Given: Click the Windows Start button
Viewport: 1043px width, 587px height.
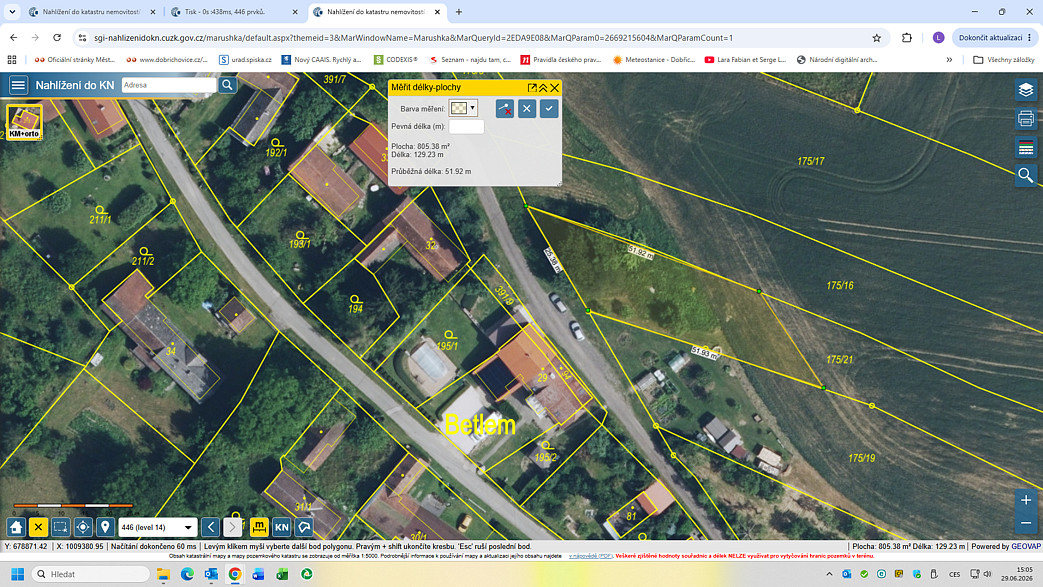Looking at the screenshot, I should (18, 574).
